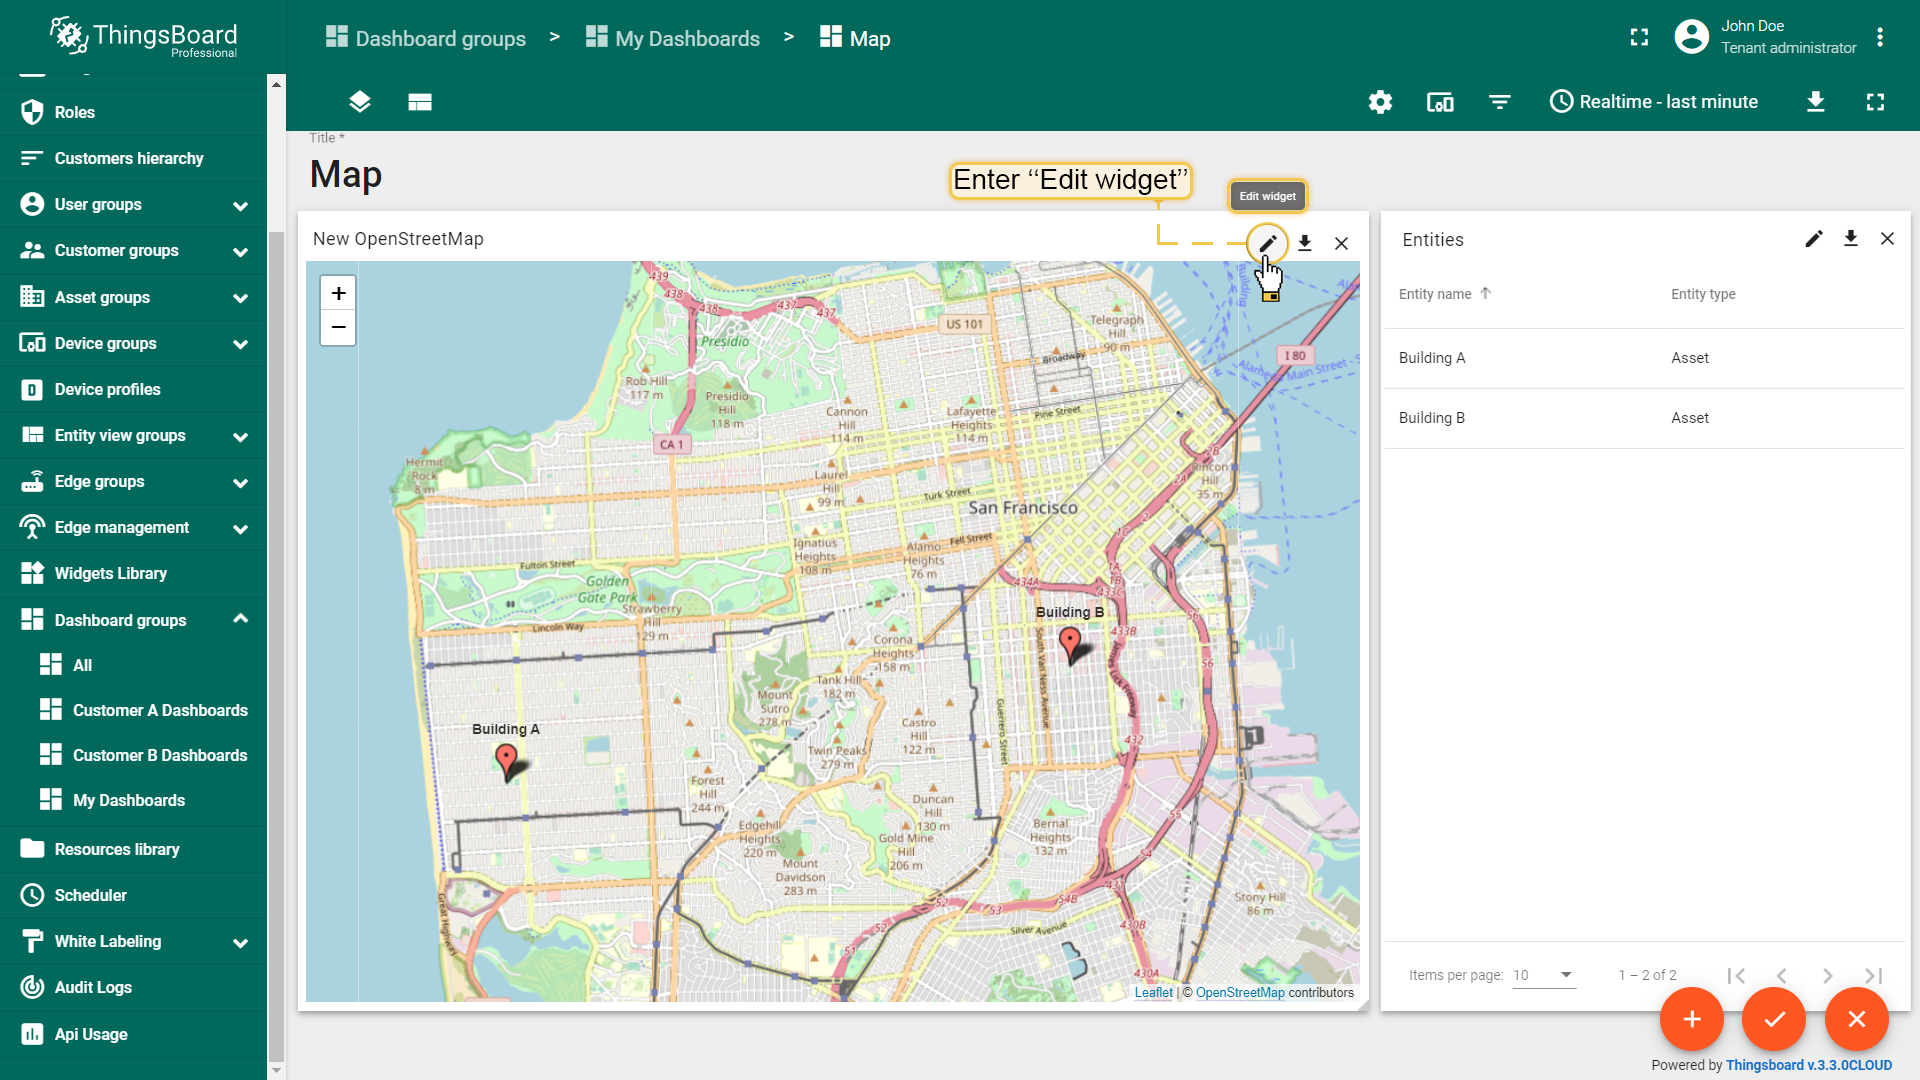Open Items per page dropdown
The height and width of the screenshot is (1080, 1920).
(x=1544, y=975)
